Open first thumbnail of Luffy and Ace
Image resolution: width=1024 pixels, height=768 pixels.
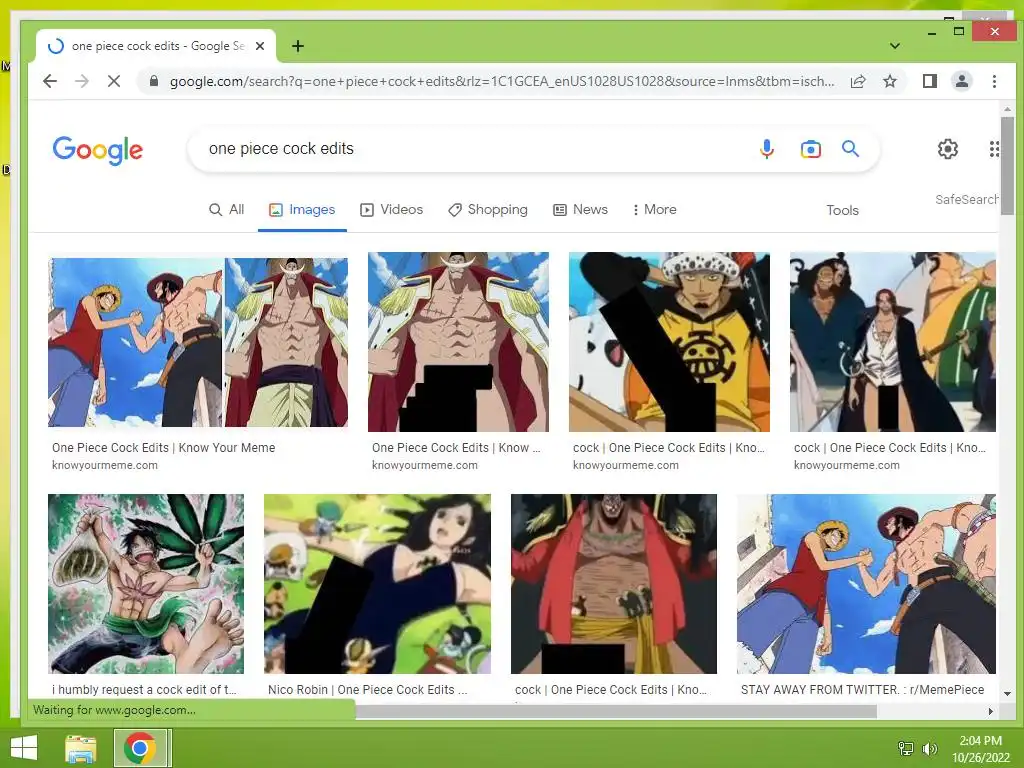click(x=198, y=342)
